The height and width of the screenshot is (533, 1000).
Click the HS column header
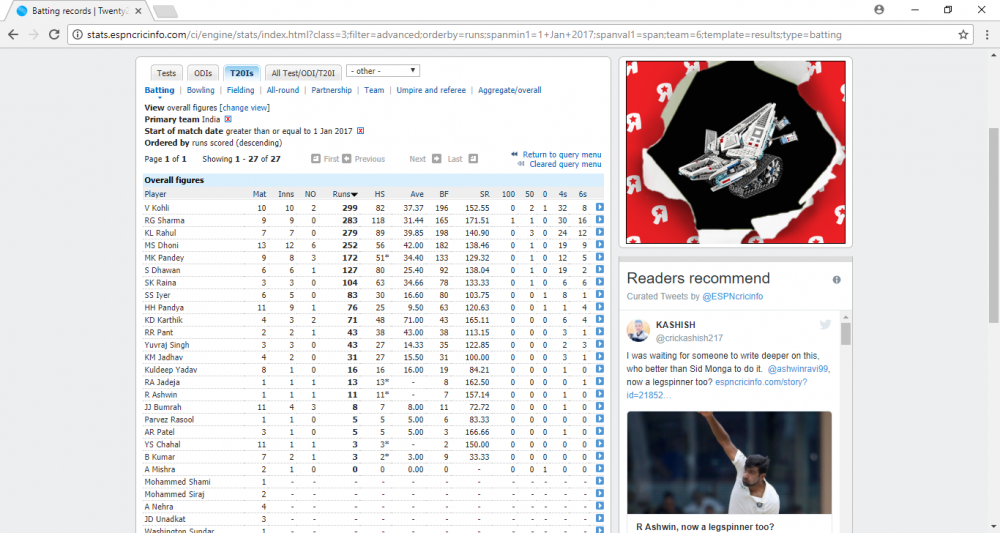tap(379, 194)
